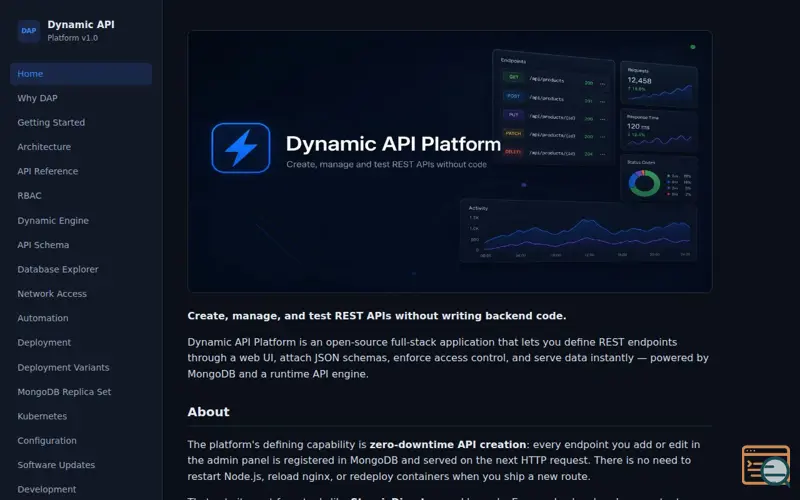Open the Dynamic API Platform hero image
The image size is (800, 500).
[x=449, y=161]
